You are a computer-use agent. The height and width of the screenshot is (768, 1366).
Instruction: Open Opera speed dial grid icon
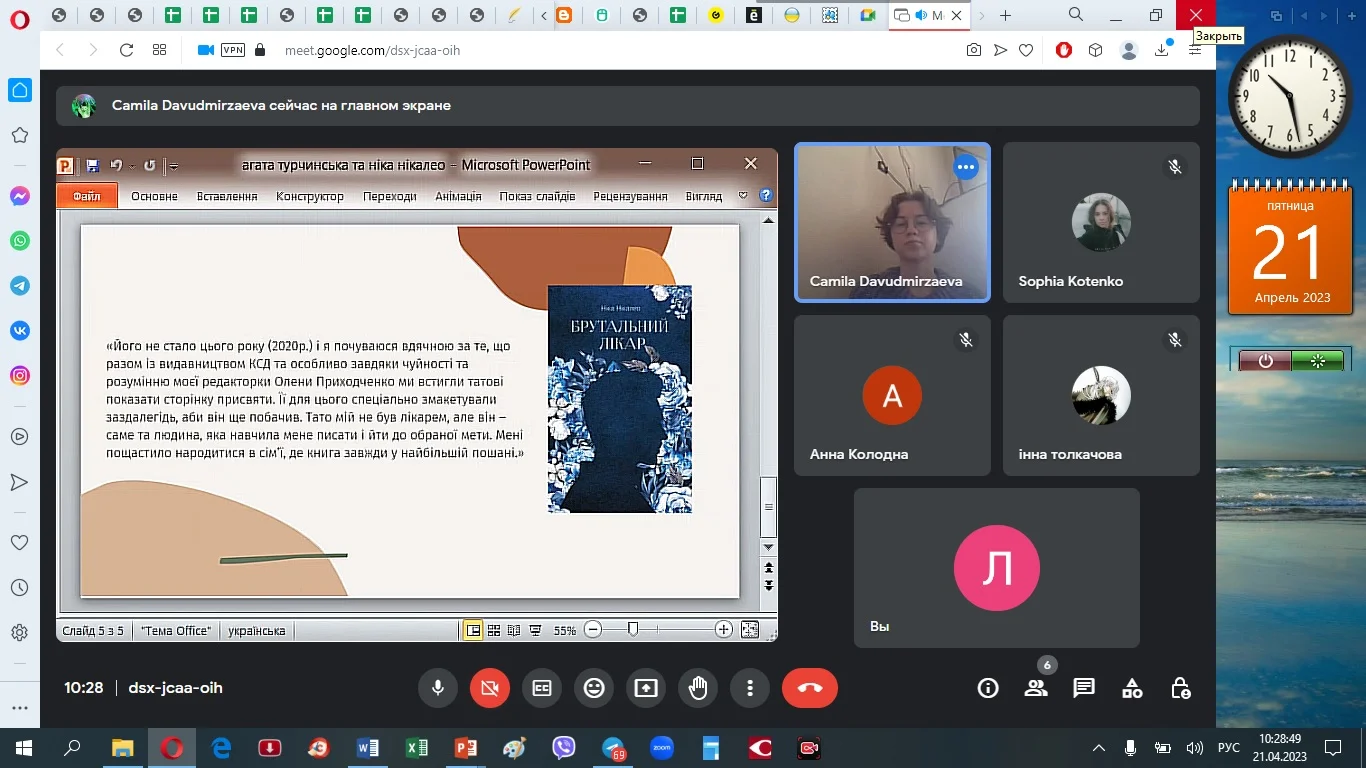[159, 50]
